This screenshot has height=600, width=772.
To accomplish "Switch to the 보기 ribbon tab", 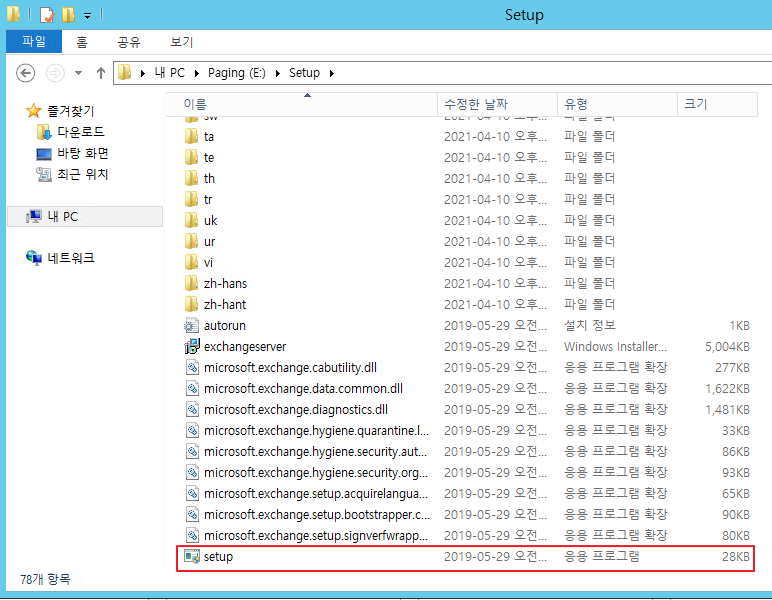I will (182, 42).
